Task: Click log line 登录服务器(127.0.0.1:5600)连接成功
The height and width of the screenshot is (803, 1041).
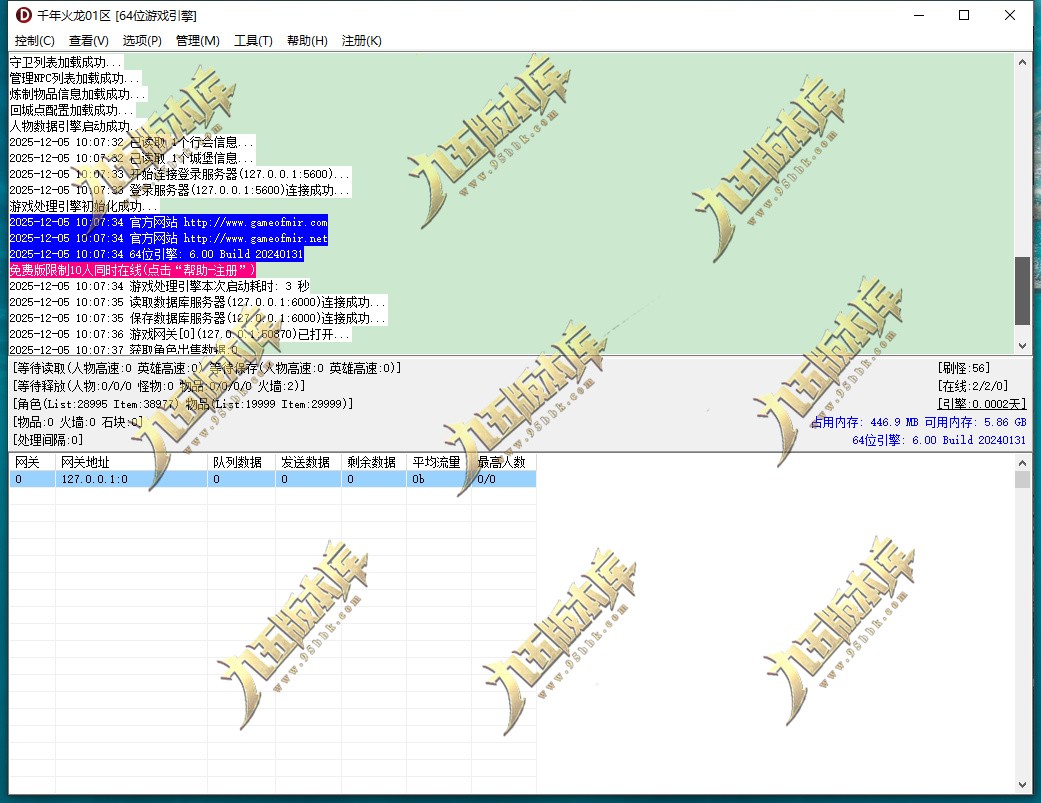Action: coord(180,190)
